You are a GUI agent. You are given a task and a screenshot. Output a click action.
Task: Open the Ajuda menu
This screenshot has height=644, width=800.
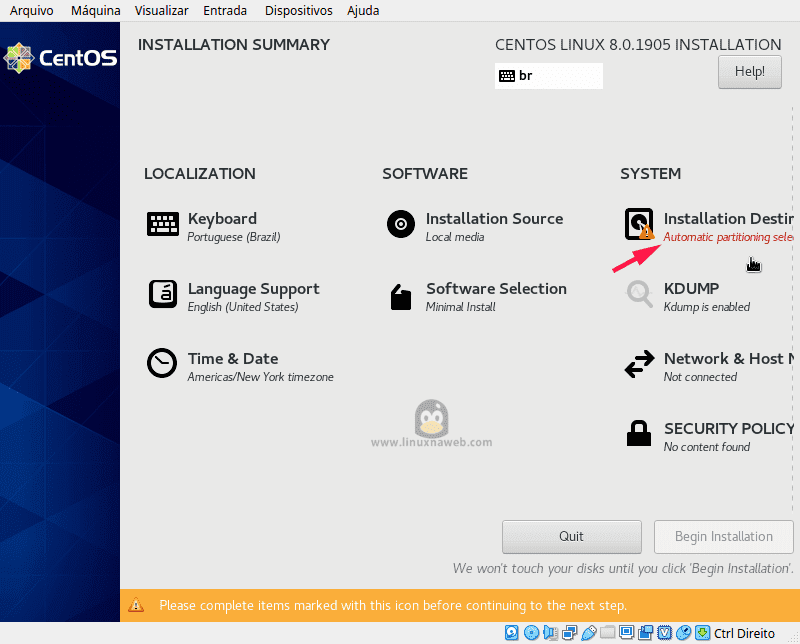tap(363, 11)
